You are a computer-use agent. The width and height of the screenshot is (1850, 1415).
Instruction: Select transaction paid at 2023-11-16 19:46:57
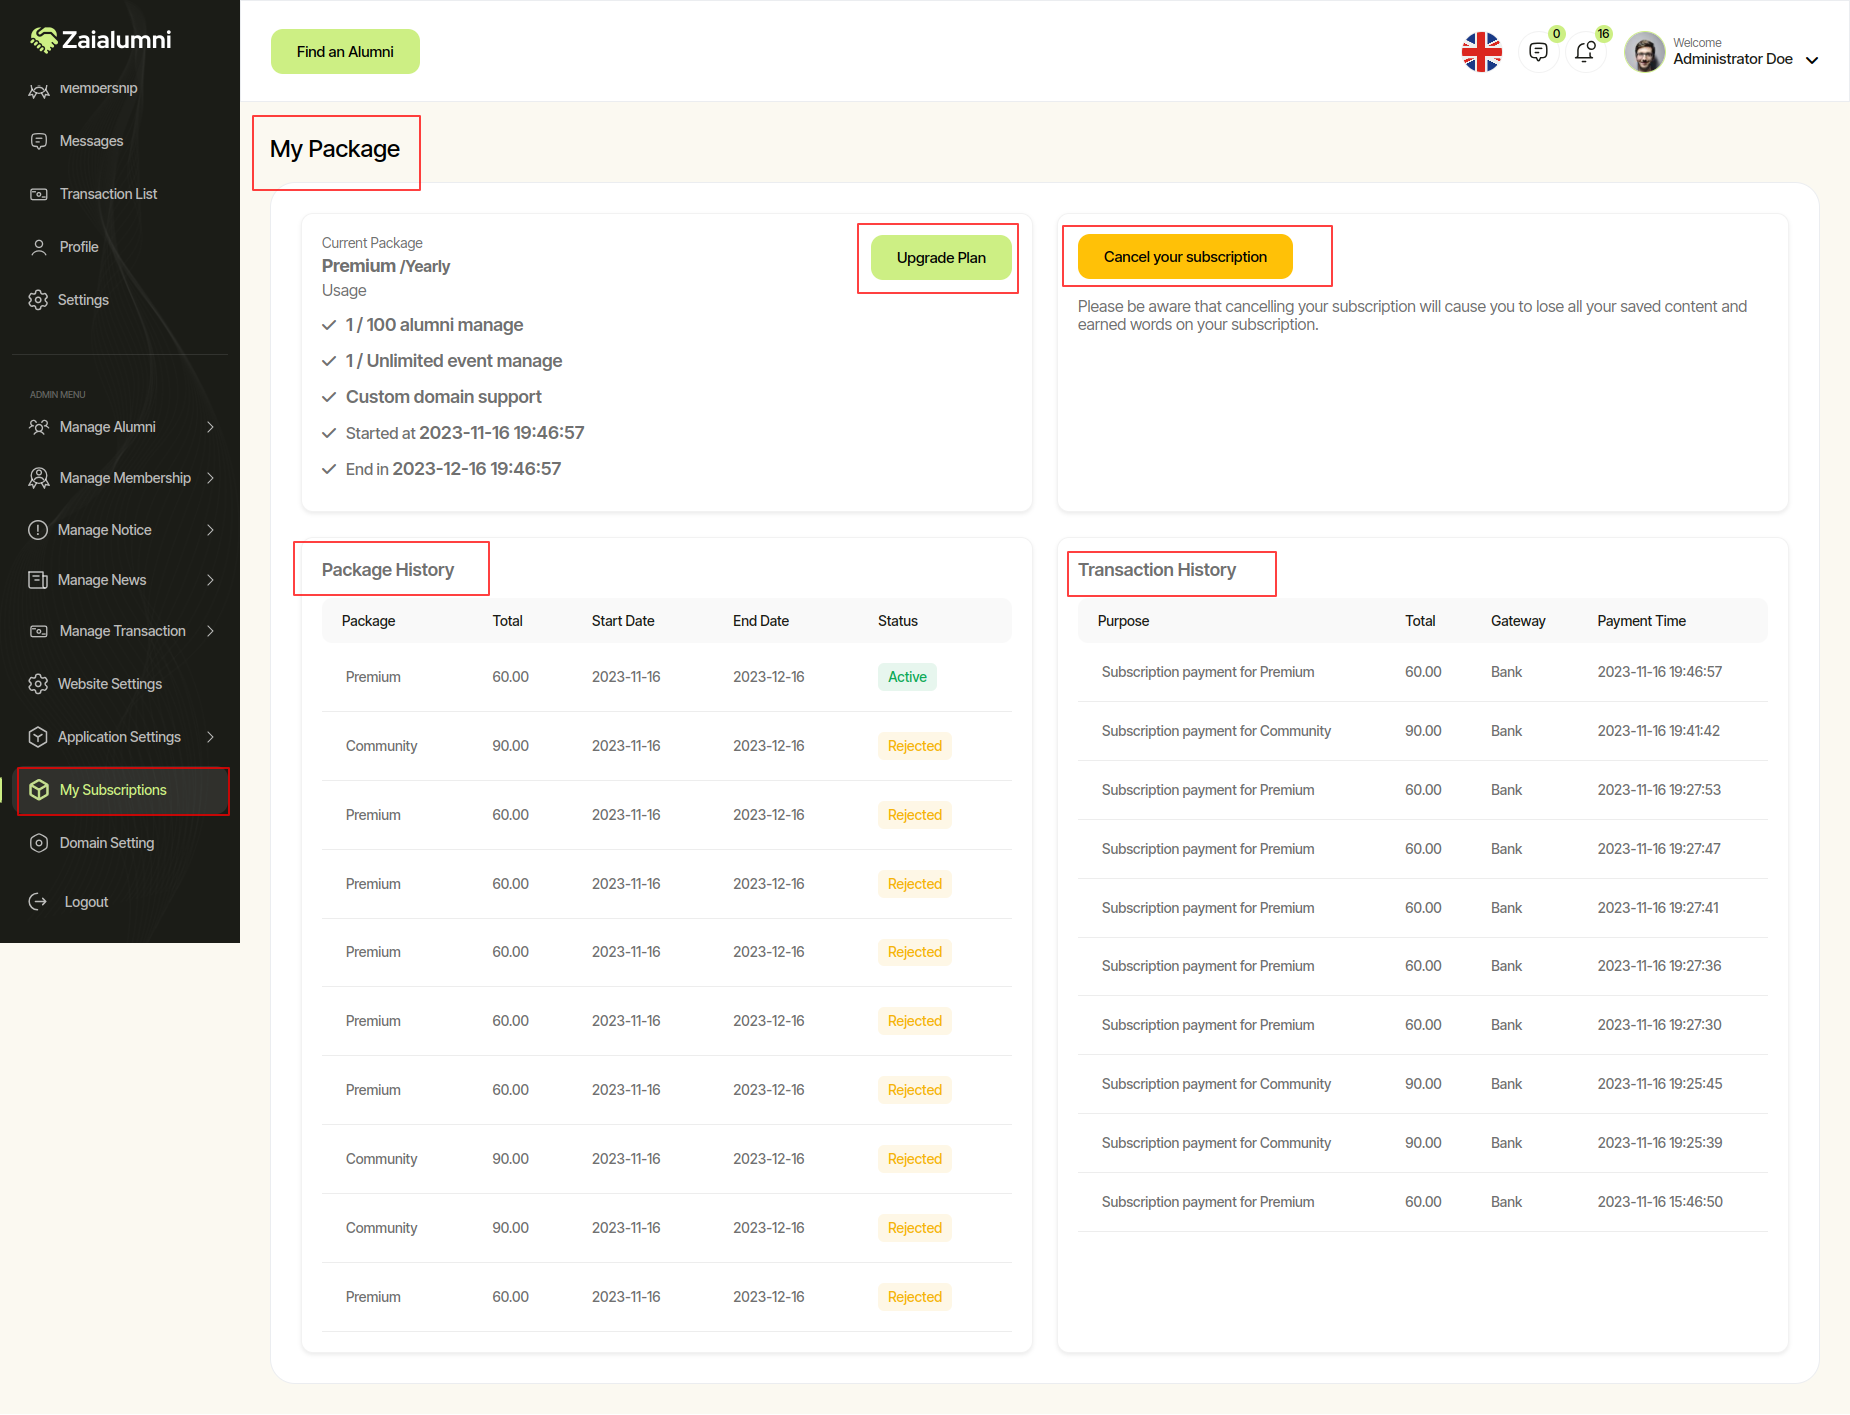coord(1422,672)
